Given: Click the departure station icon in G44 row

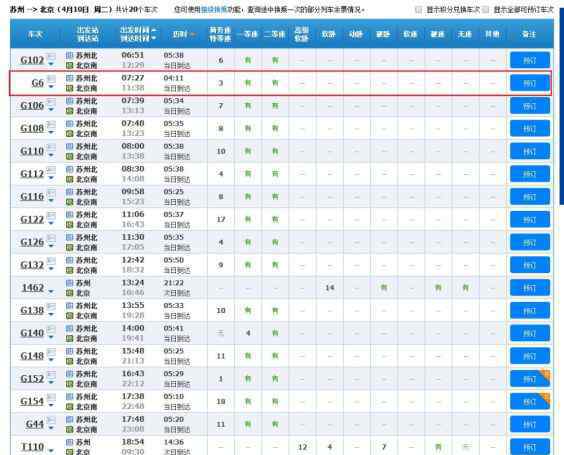Looking at the screenshot, I should 70,419.
